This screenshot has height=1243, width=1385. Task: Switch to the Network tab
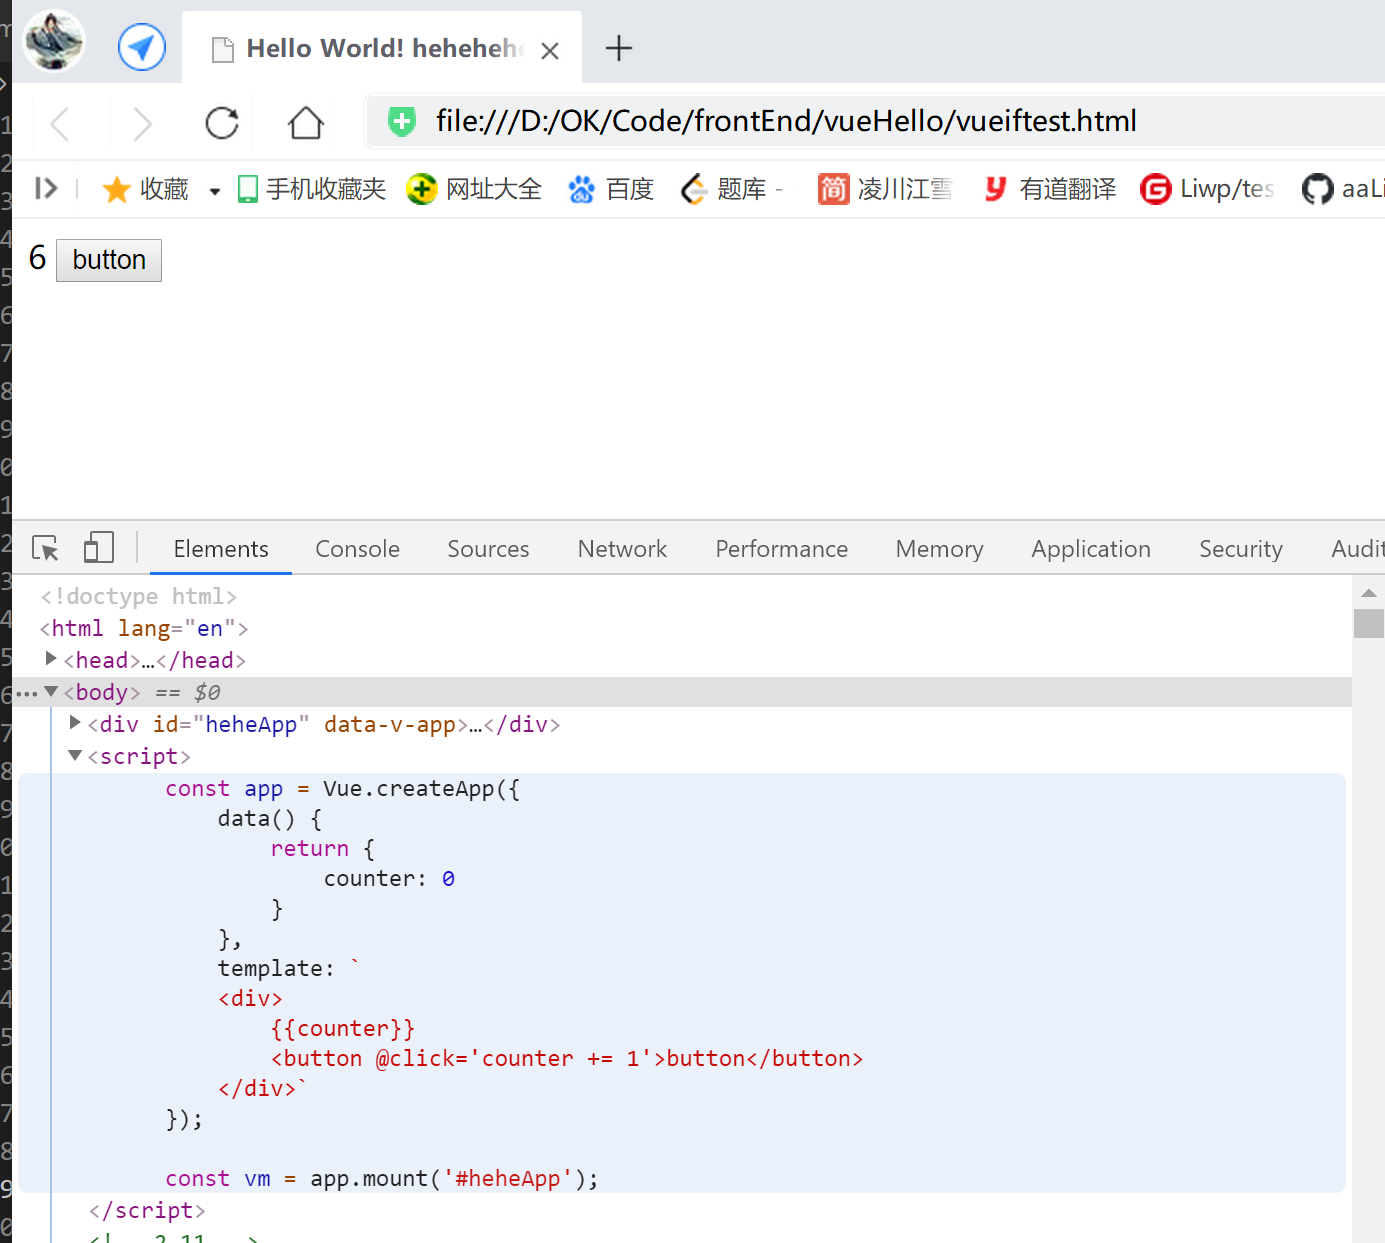622,549
